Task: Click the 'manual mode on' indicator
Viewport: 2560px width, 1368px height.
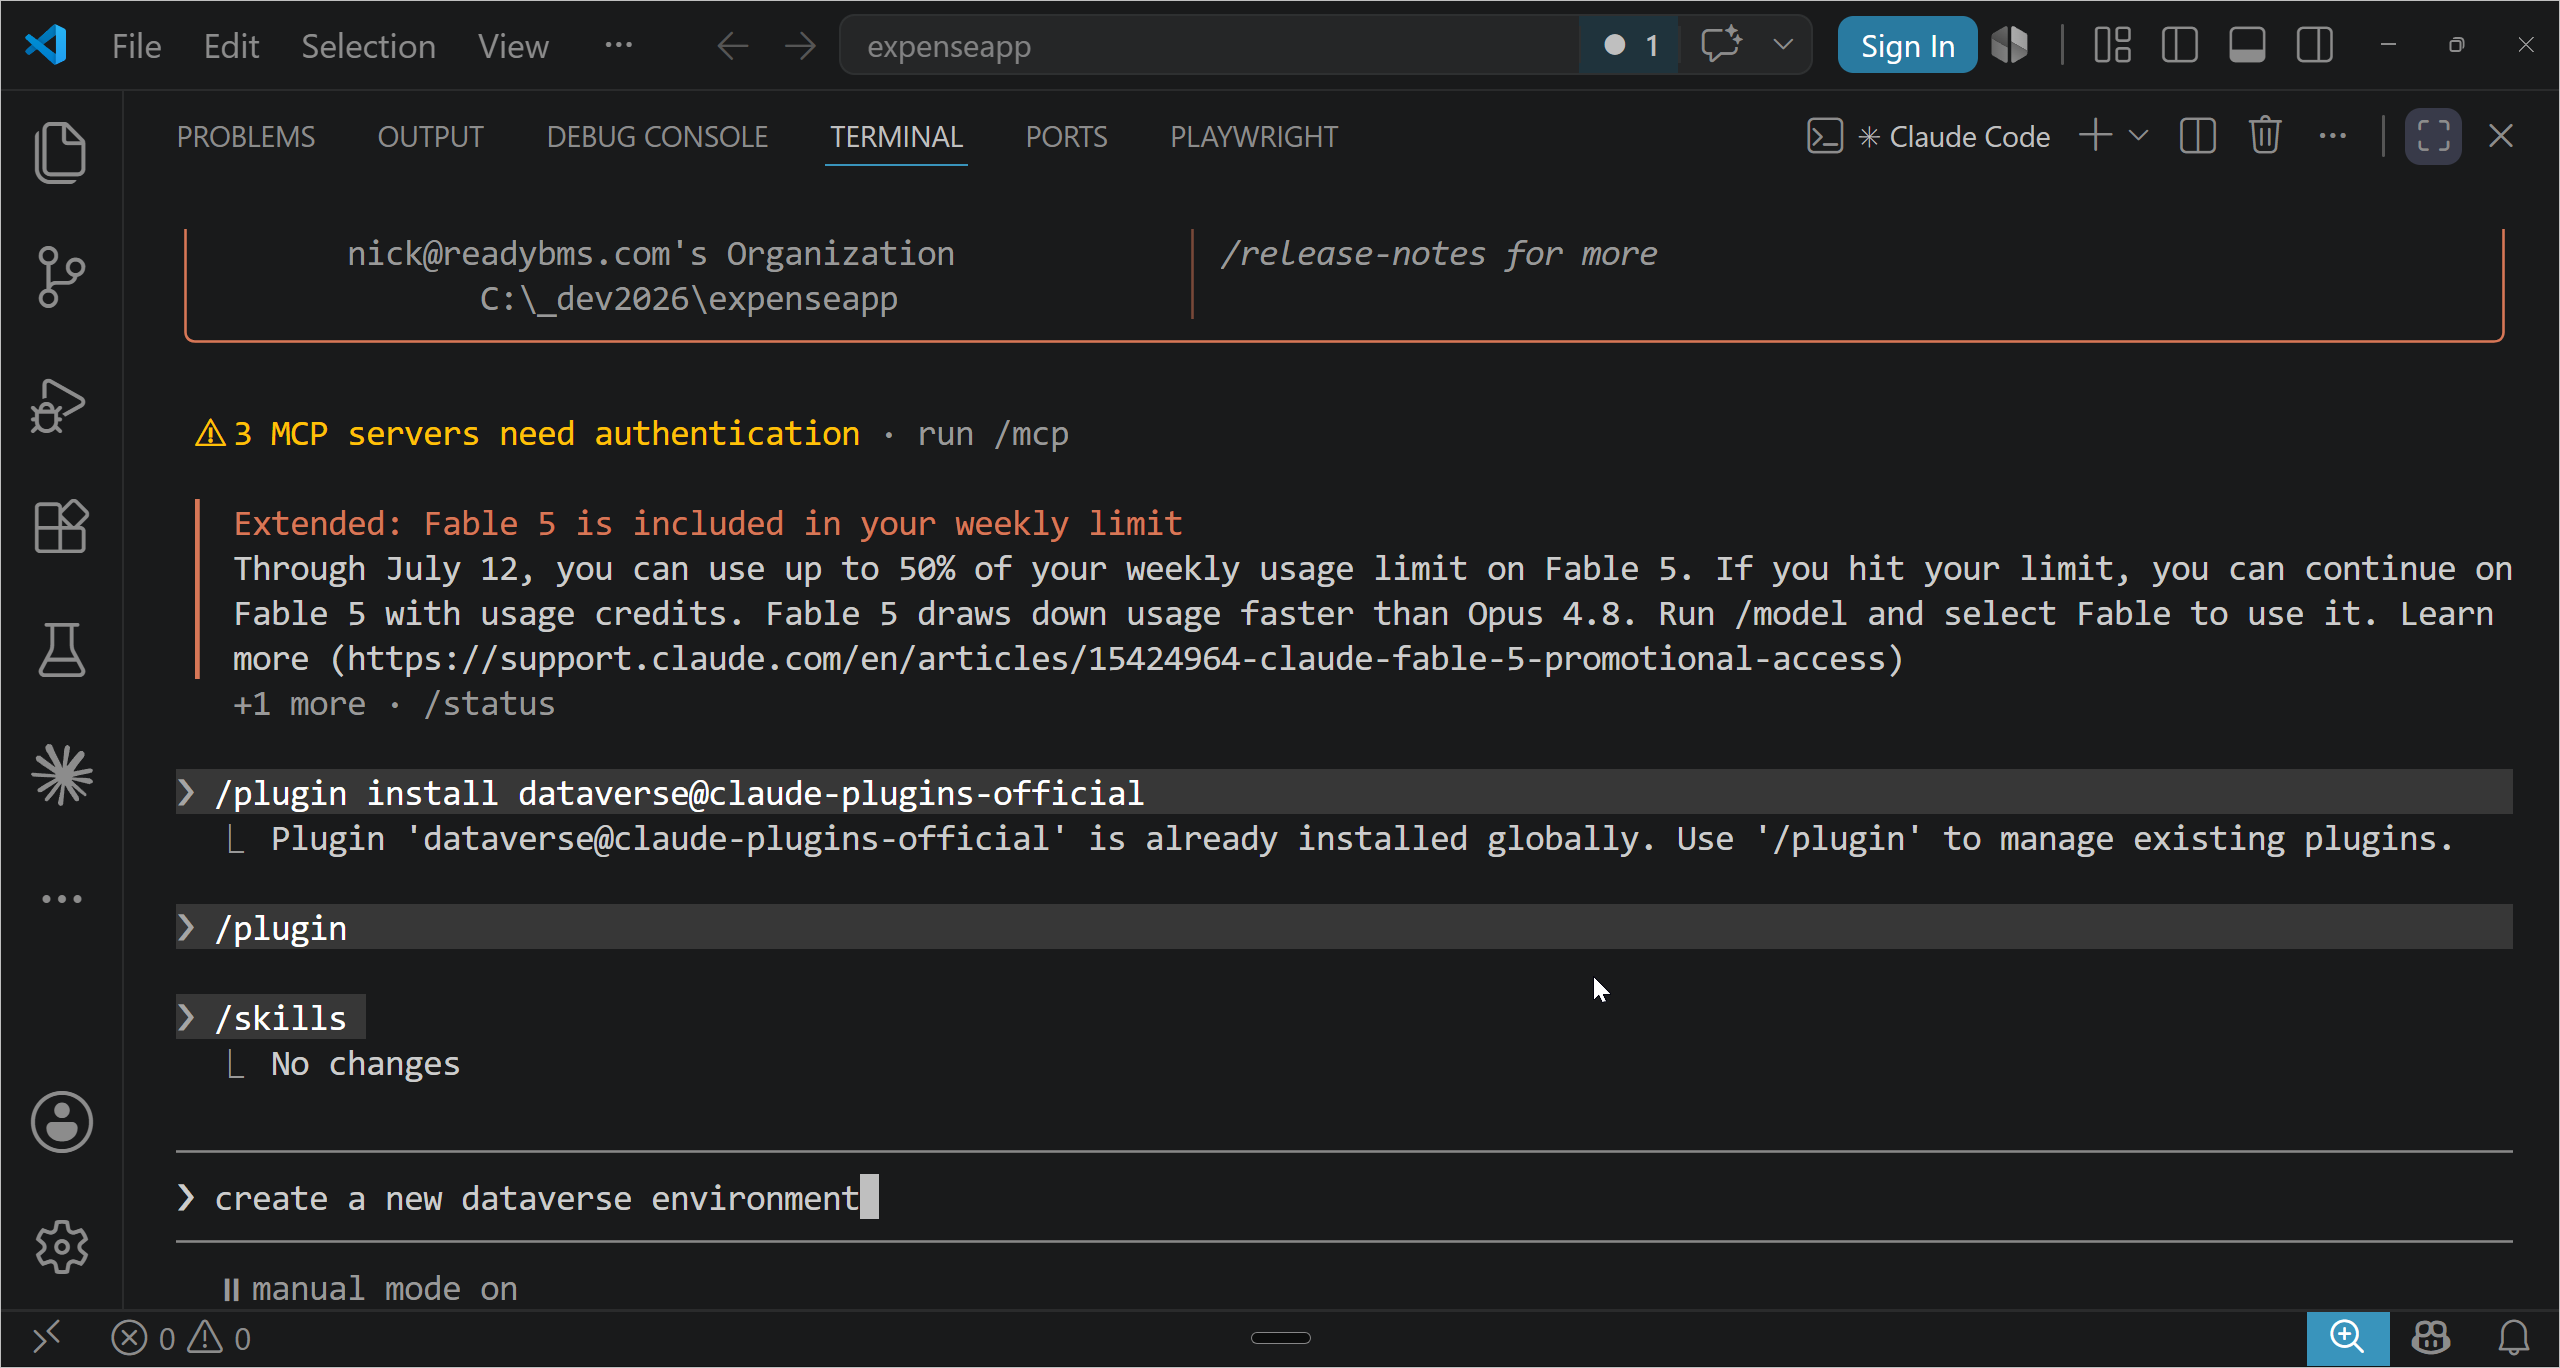Action: point(370,1289)
